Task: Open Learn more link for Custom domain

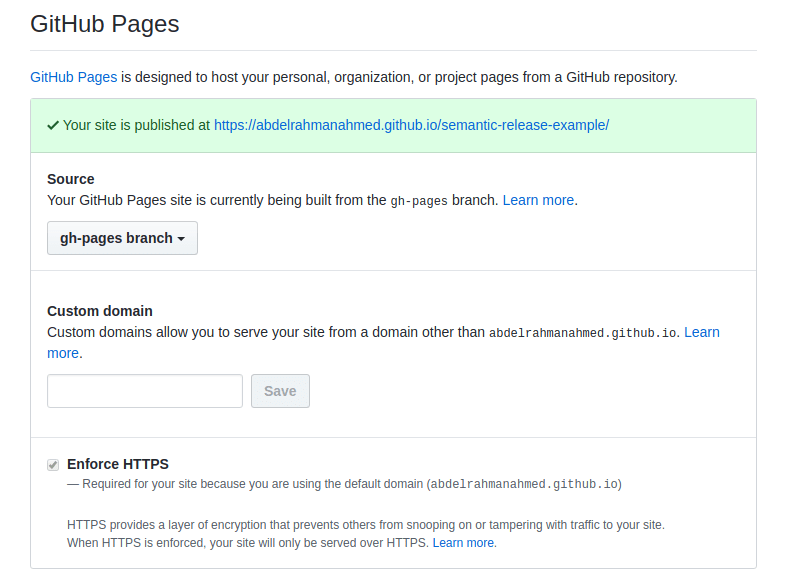Action: tap(701, 332)
